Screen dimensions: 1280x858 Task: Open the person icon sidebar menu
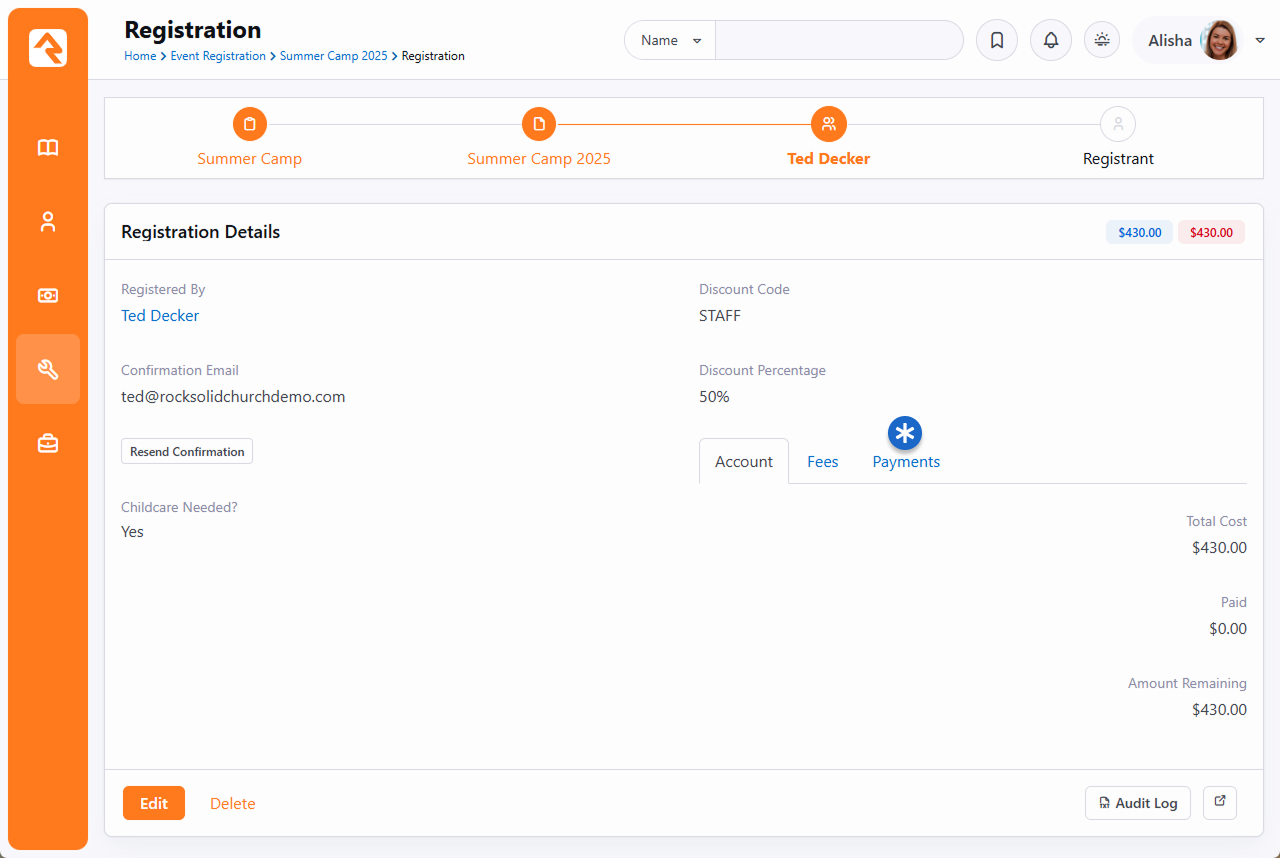[x=48, y=222]
